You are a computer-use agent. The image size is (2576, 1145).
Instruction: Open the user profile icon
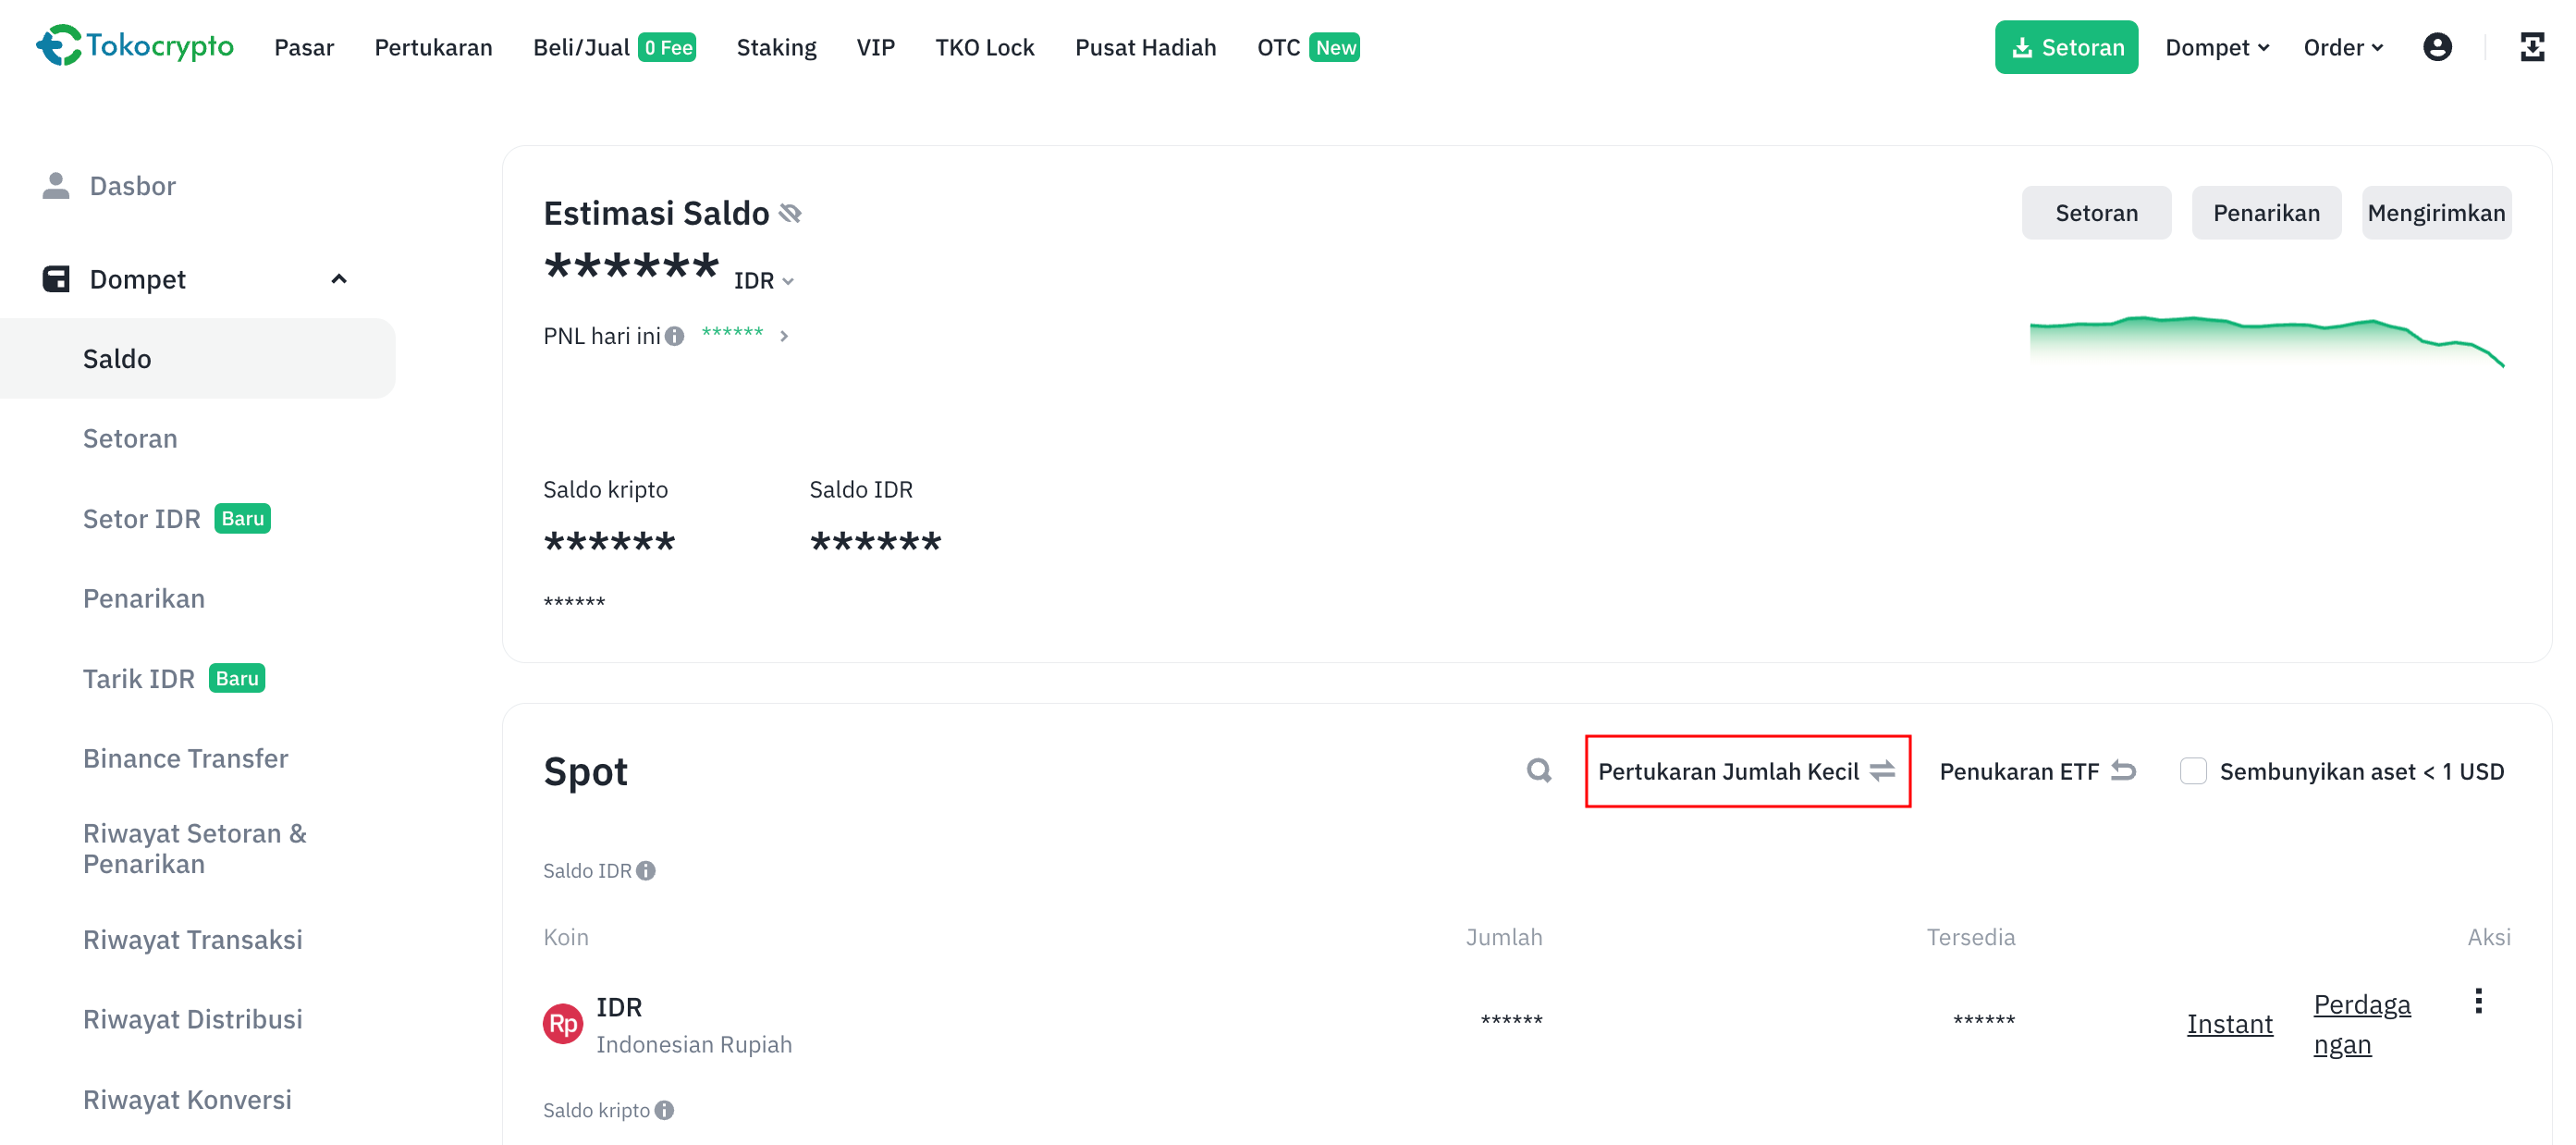[x=2437, y=47]
